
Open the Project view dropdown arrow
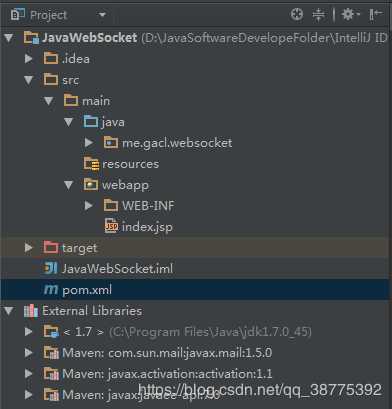coord(102,15)
